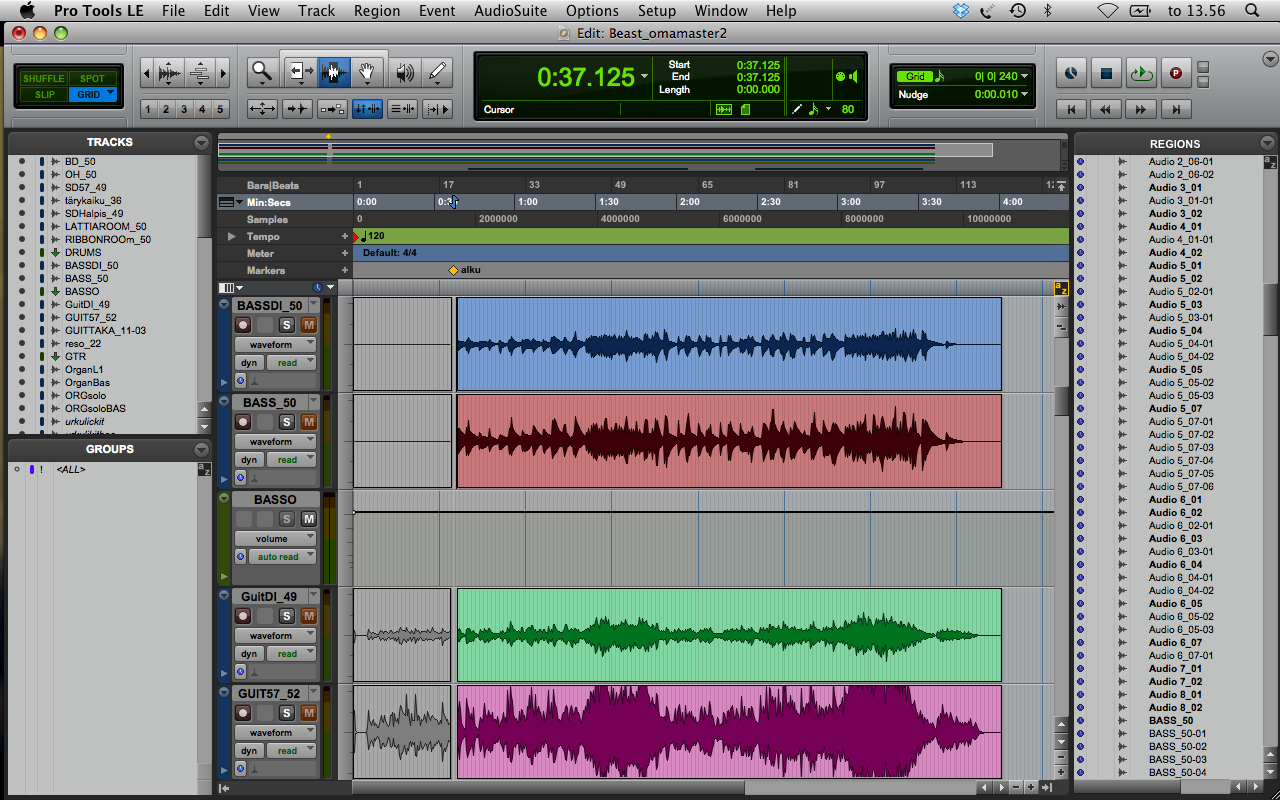Mute the GUIT57_52 track
The width and height of the screenshot is (1280, 800).
coord(308,713)
